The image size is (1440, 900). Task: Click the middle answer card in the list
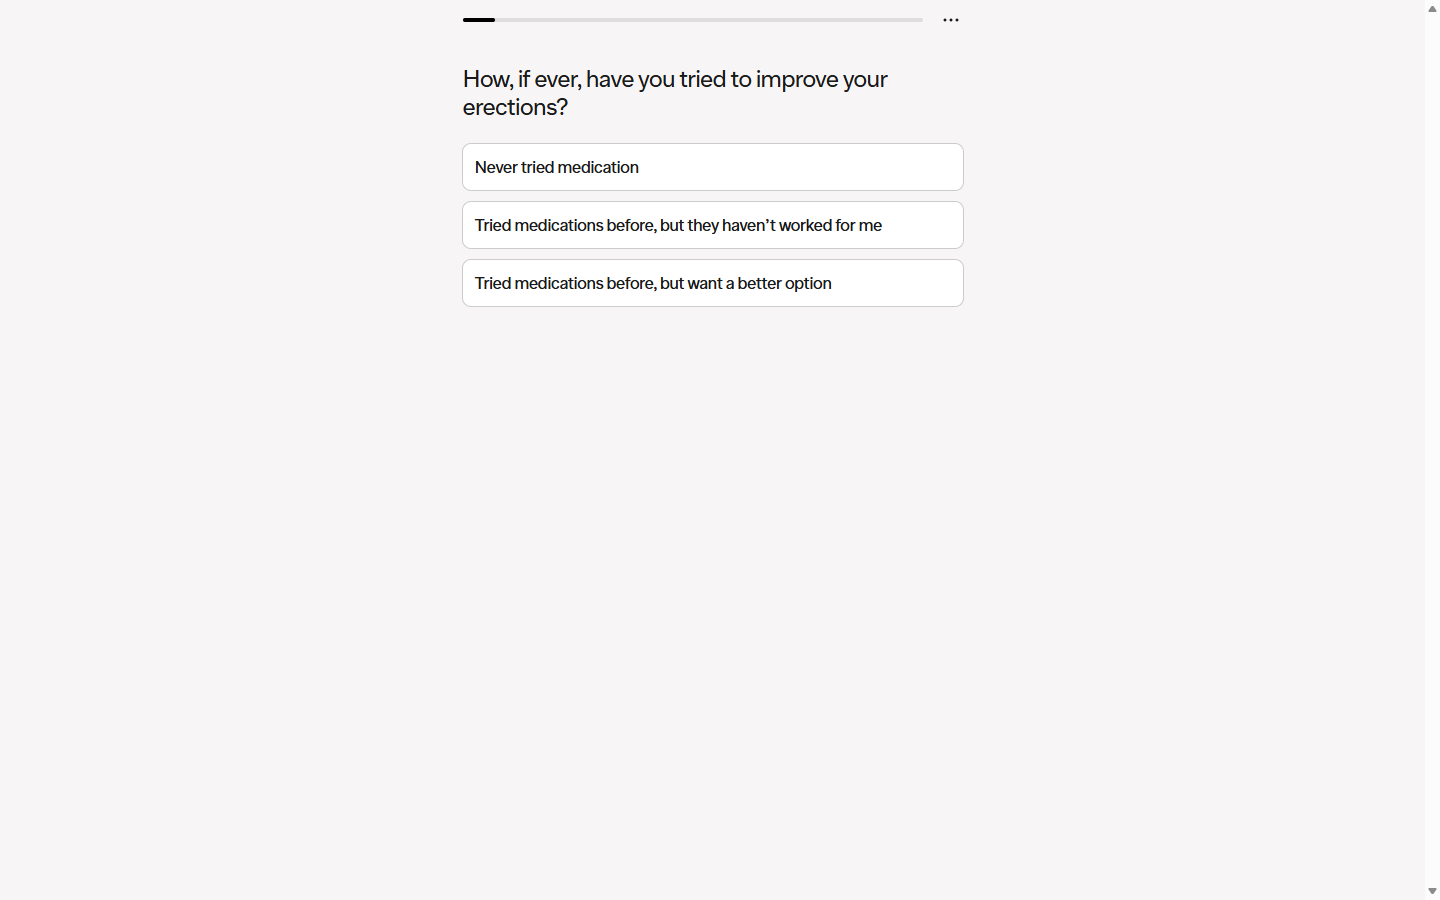click(x=712, y=225)
